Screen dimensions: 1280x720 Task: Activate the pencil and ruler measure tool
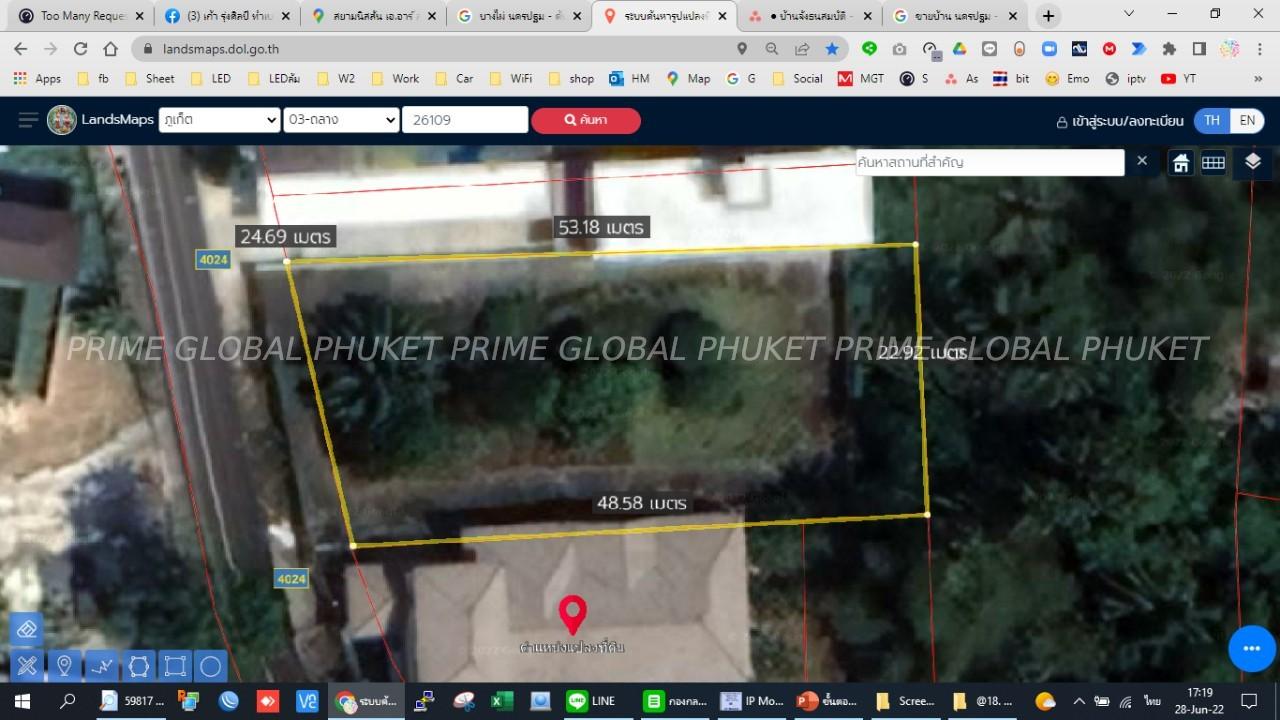coord(27,665)
